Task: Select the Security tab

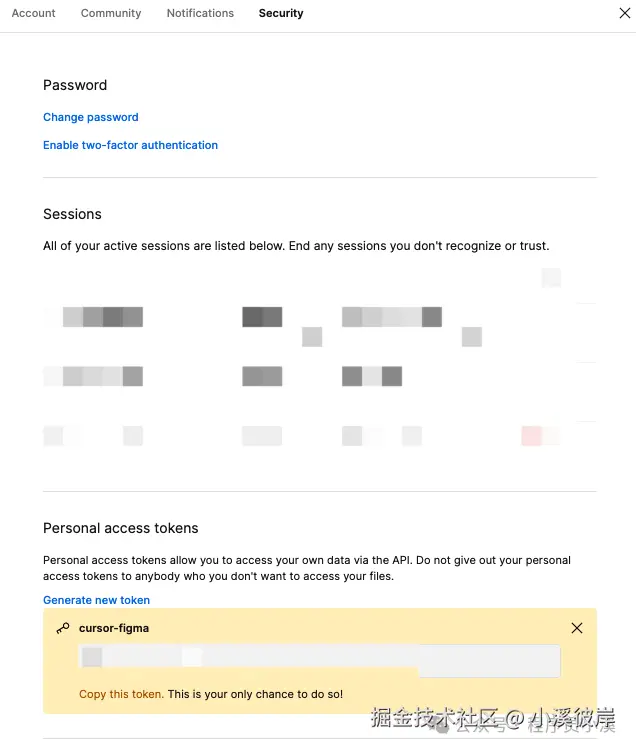Action: 281,13
